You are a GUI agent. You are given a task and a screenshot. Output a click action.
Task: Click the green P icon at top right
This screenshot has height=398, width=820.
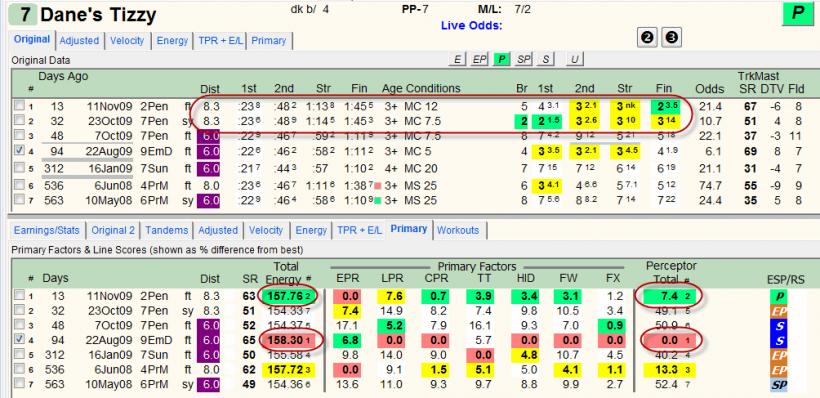click(798, 14)
